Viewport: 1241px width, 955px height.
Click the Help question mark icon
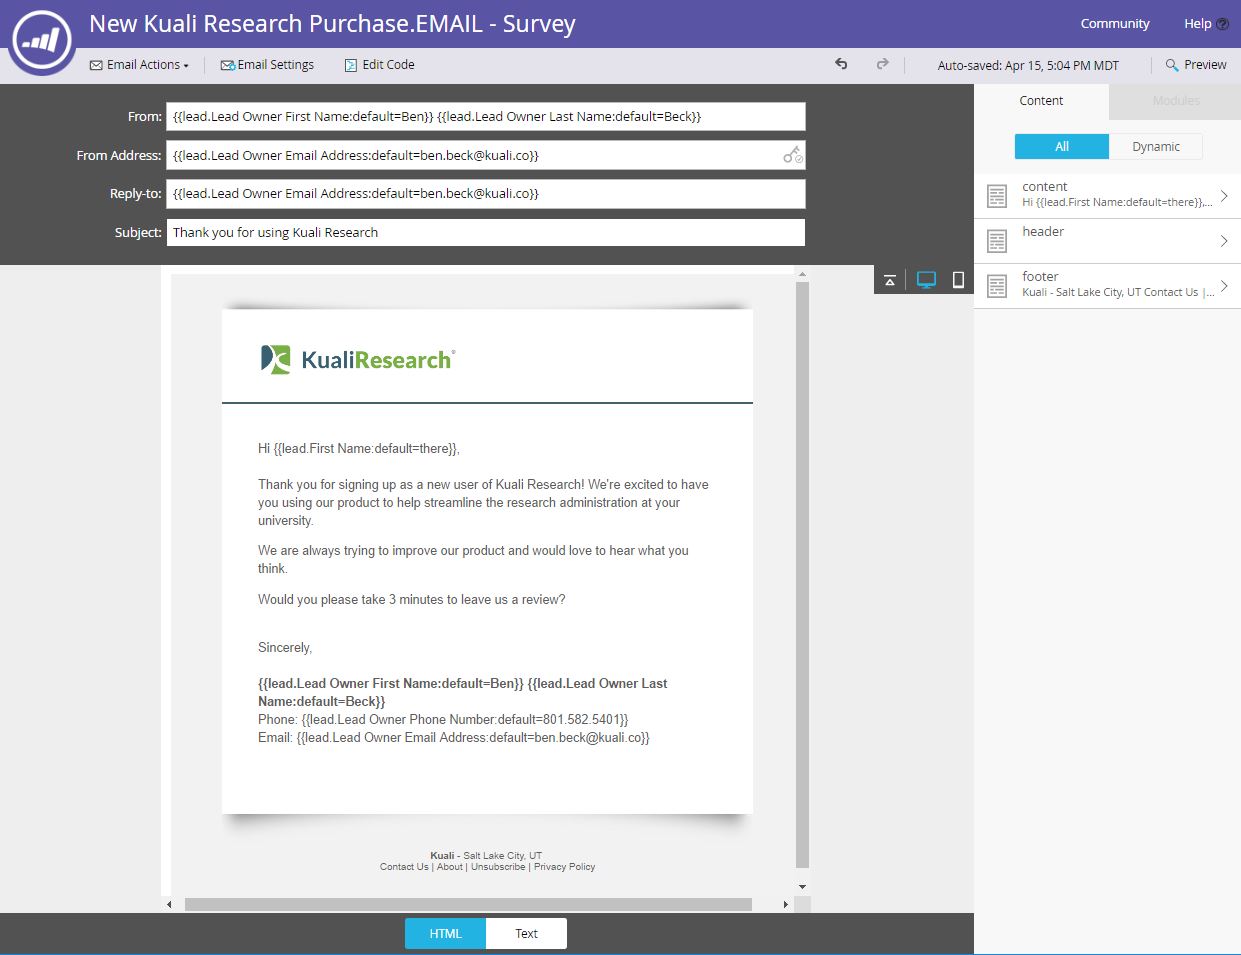(x=1222, y=24)
